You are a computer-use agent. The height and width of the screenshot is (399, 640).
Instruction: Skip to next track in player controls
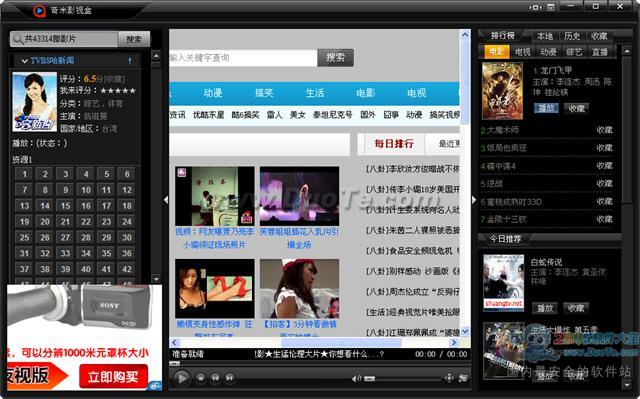click(x=230, y=378)
